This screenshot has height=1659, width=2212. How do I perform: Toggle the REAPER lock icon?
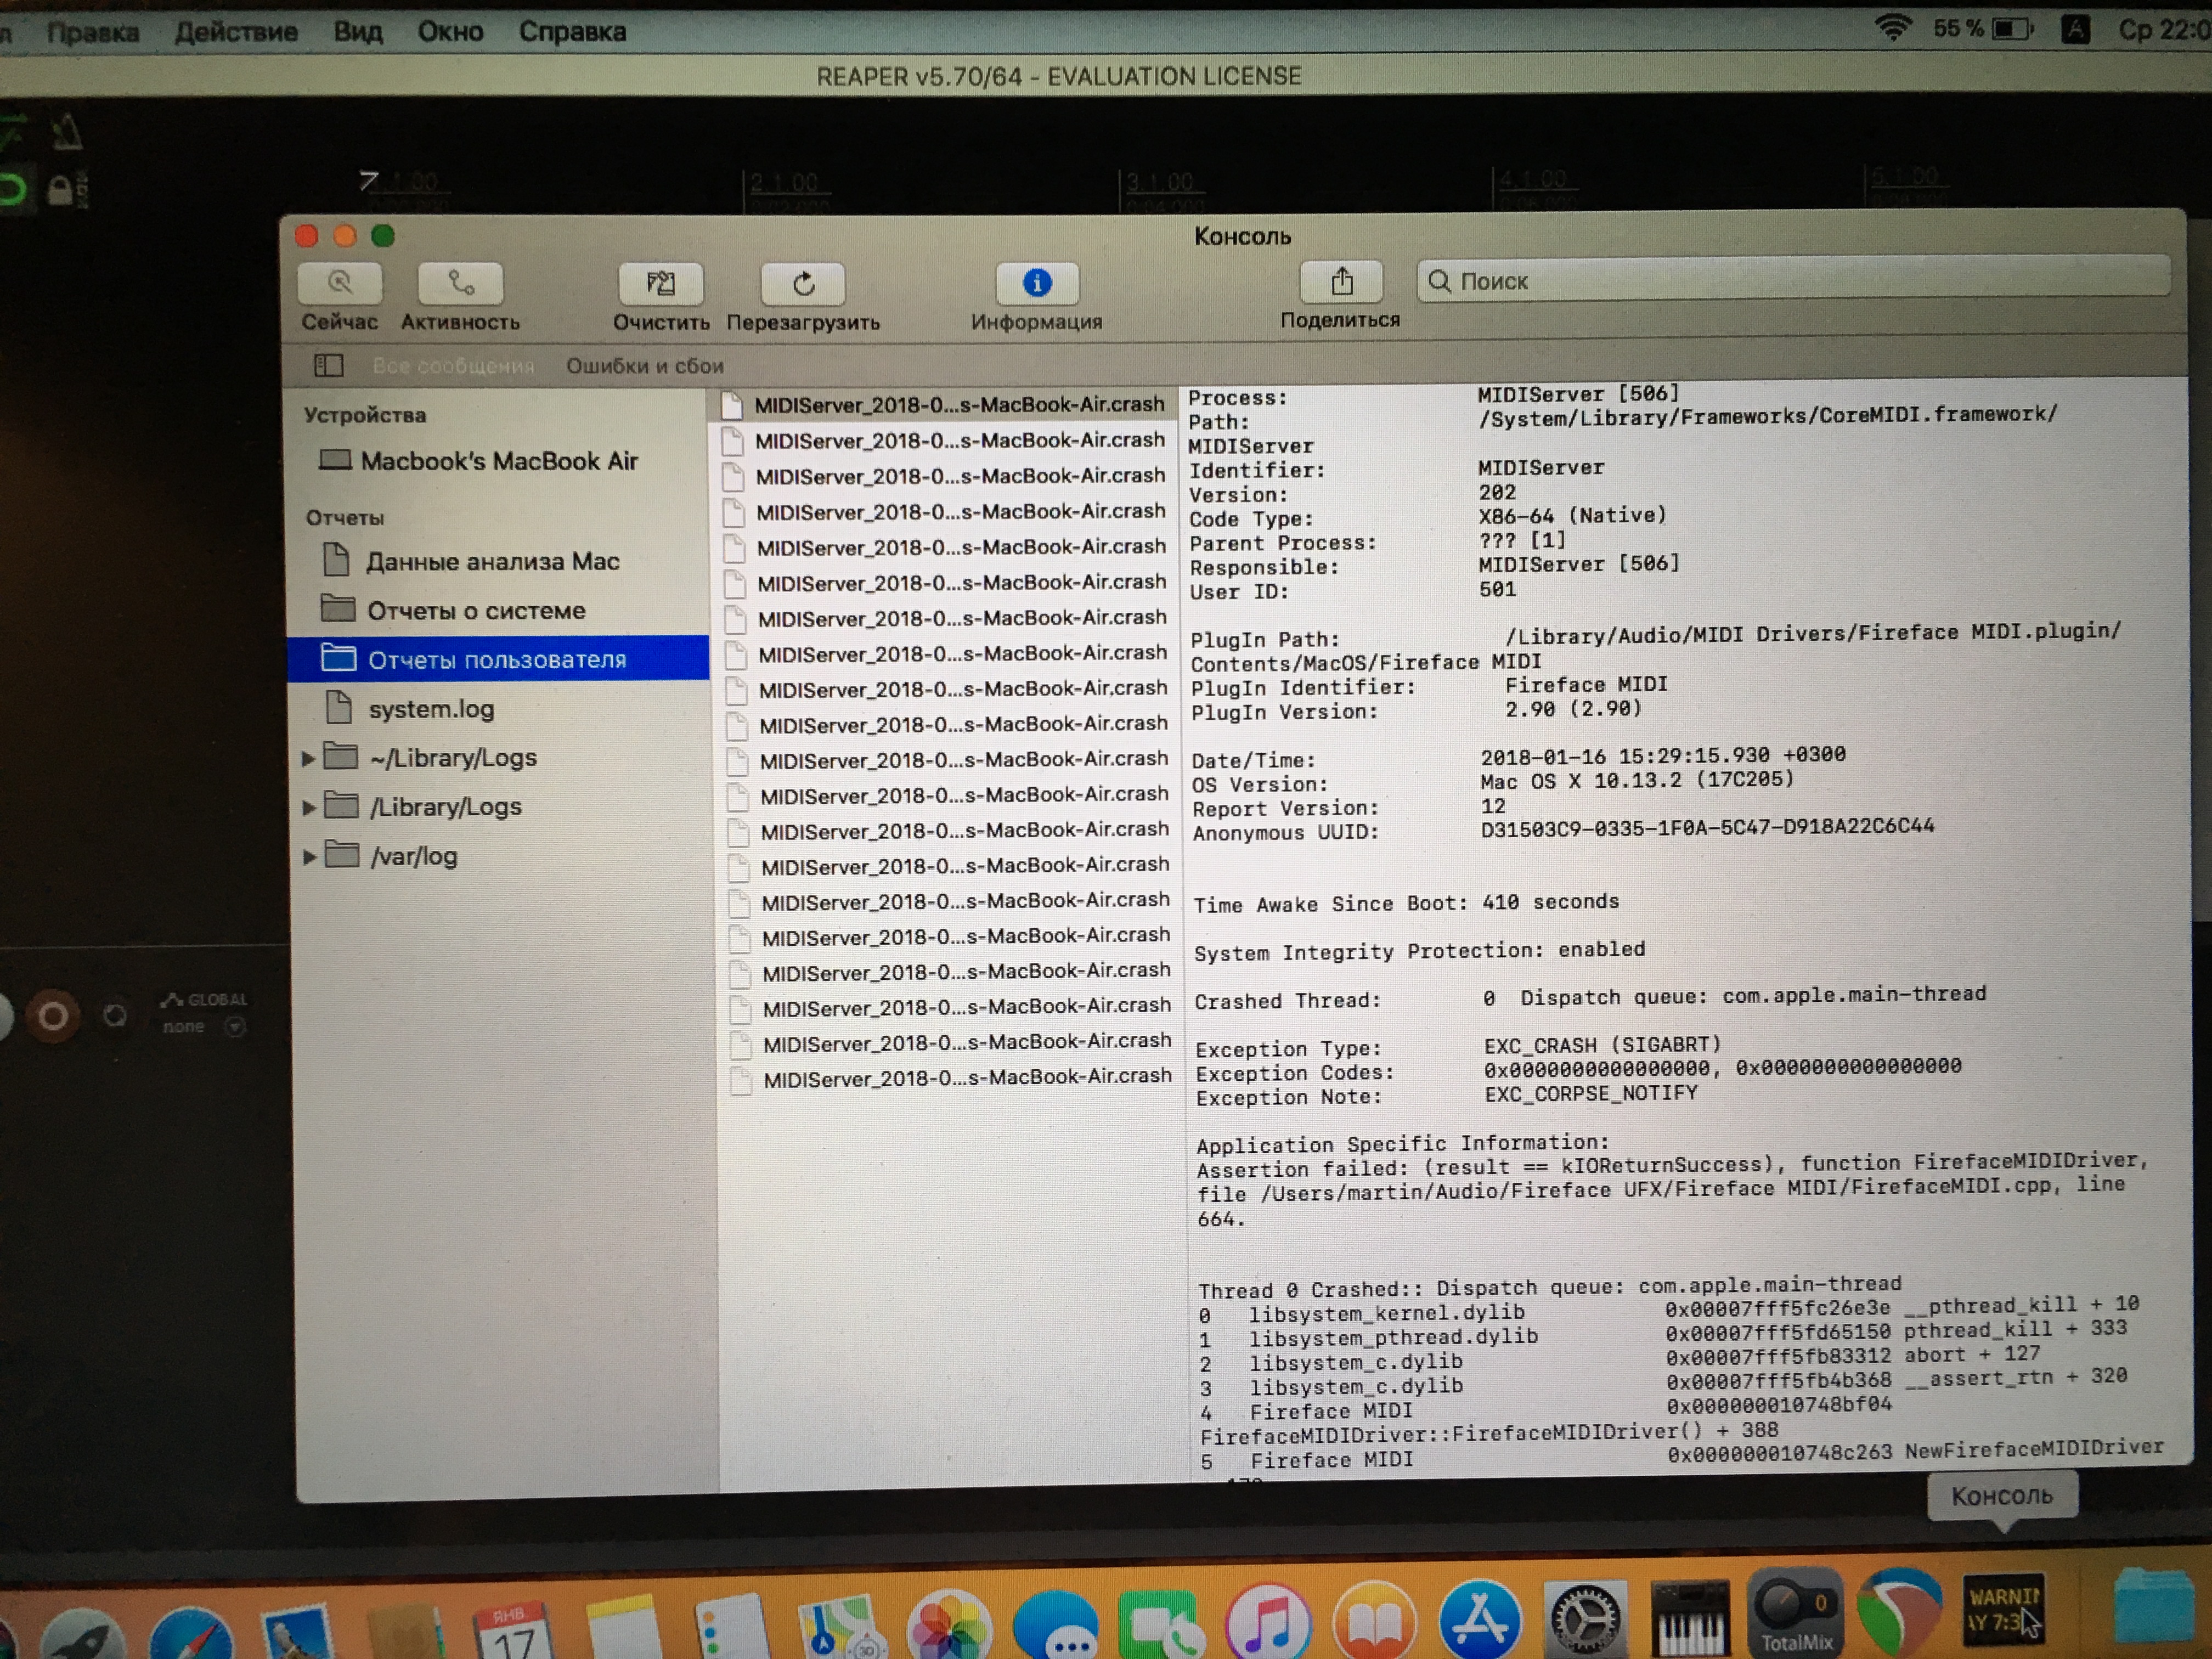pos(61,190)
